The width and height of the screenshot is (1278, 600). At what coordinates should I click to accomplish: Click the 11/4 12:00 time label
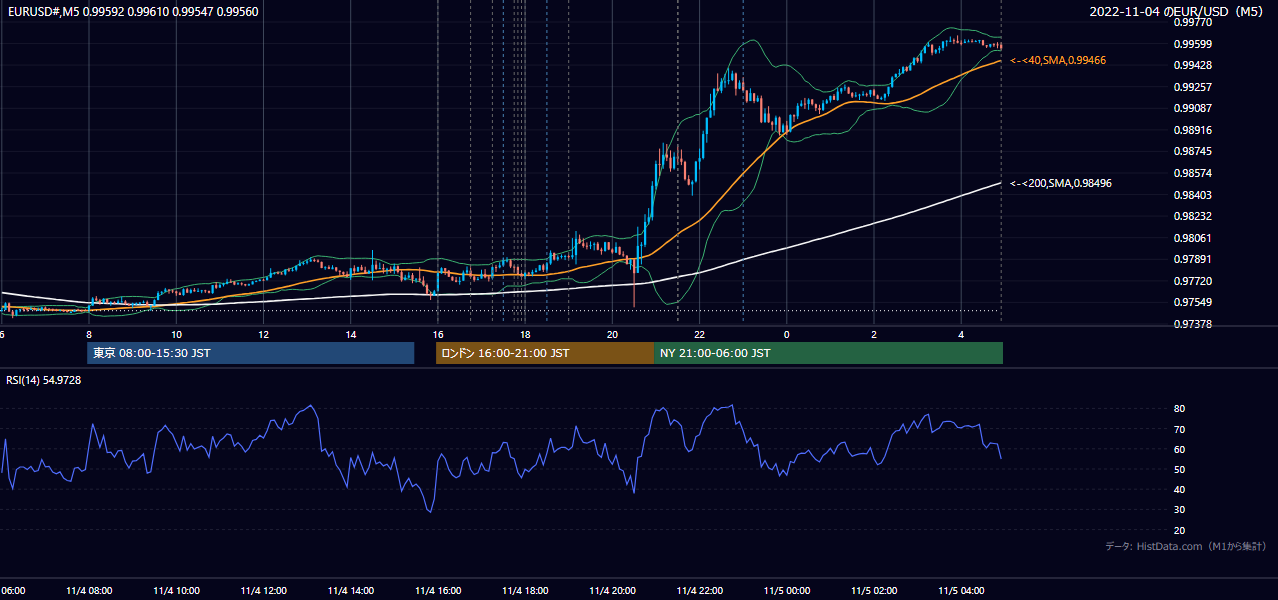point(264,590)
